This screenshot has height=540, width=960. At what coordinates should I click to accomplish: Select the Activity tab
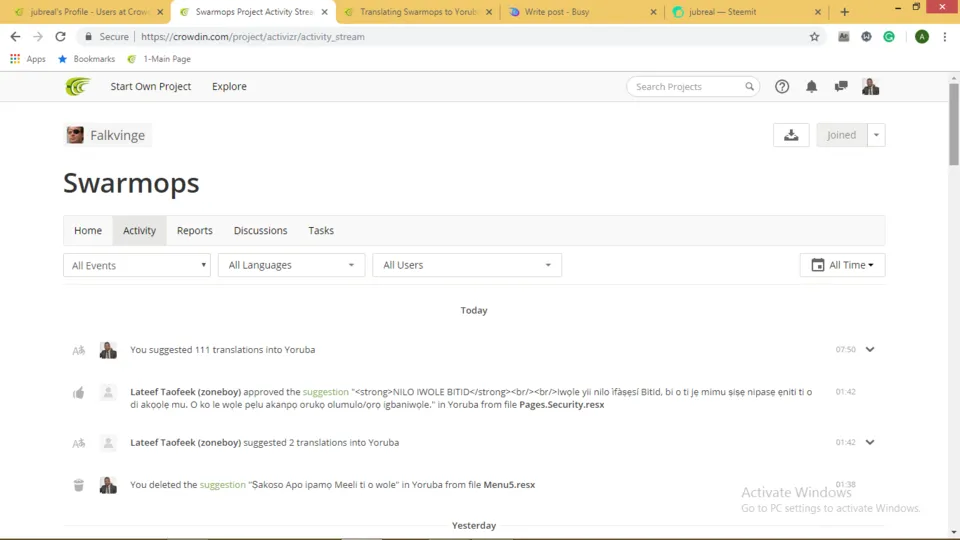pyautogui.click(x=140, y=230)
